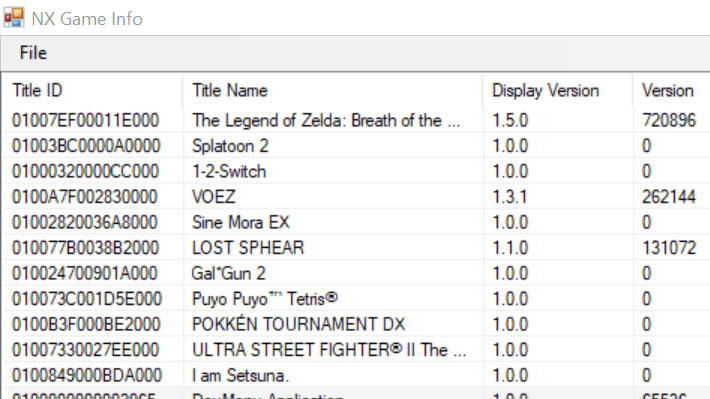Click title ID 01007EF00011E000 cell
Screen dimensions: 710x399
86,120
